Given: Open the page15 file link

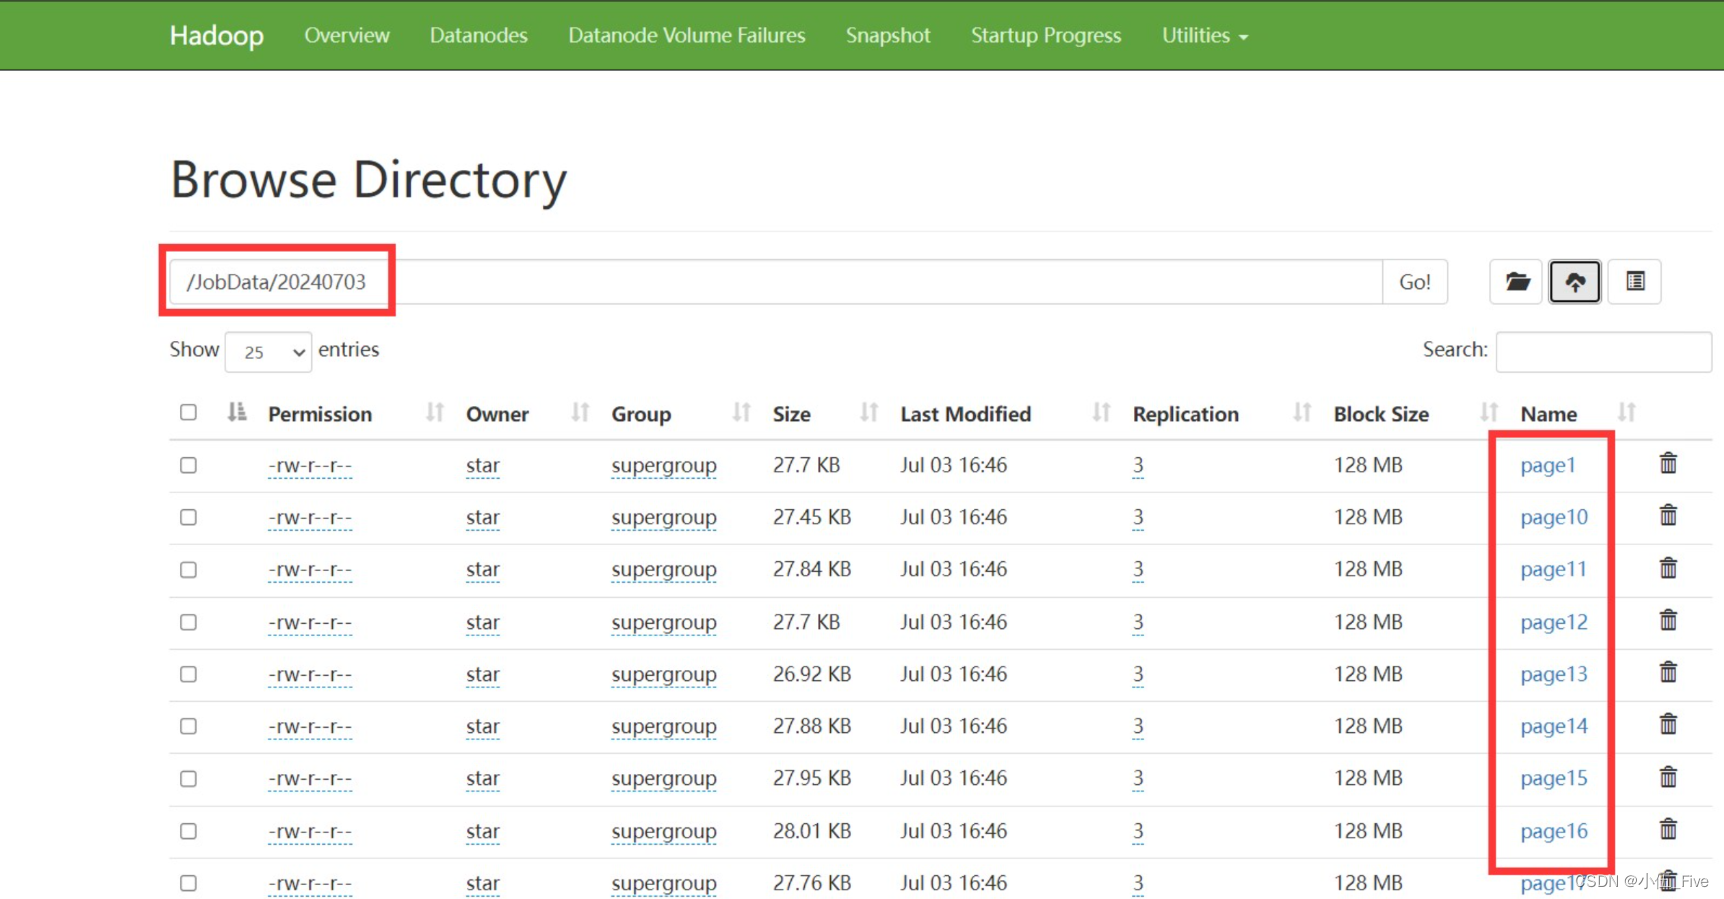Looking at the screenshot, I should pos(1554,778).
